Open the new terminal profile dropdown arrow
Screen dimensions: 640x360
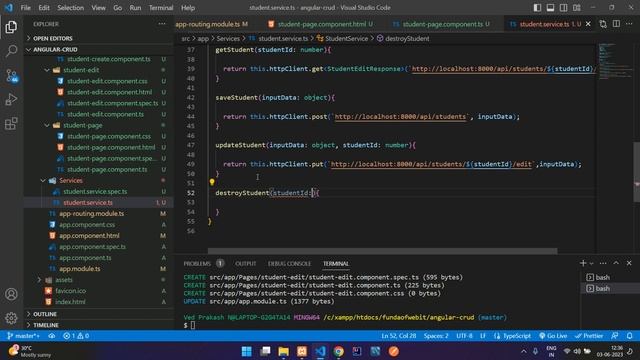591,264
